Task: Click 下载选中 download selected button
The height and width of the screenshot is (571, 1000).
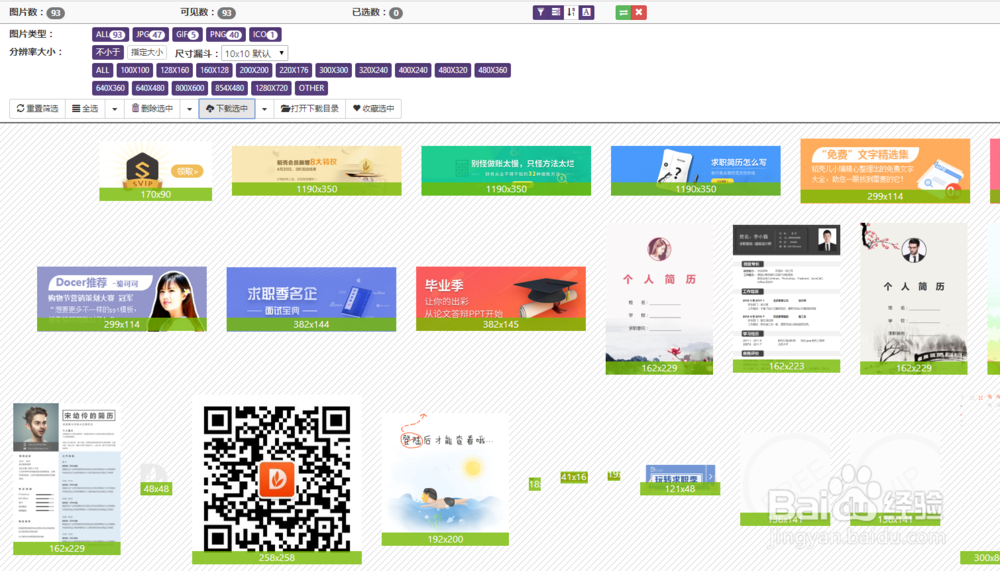Action: [226, 108]
